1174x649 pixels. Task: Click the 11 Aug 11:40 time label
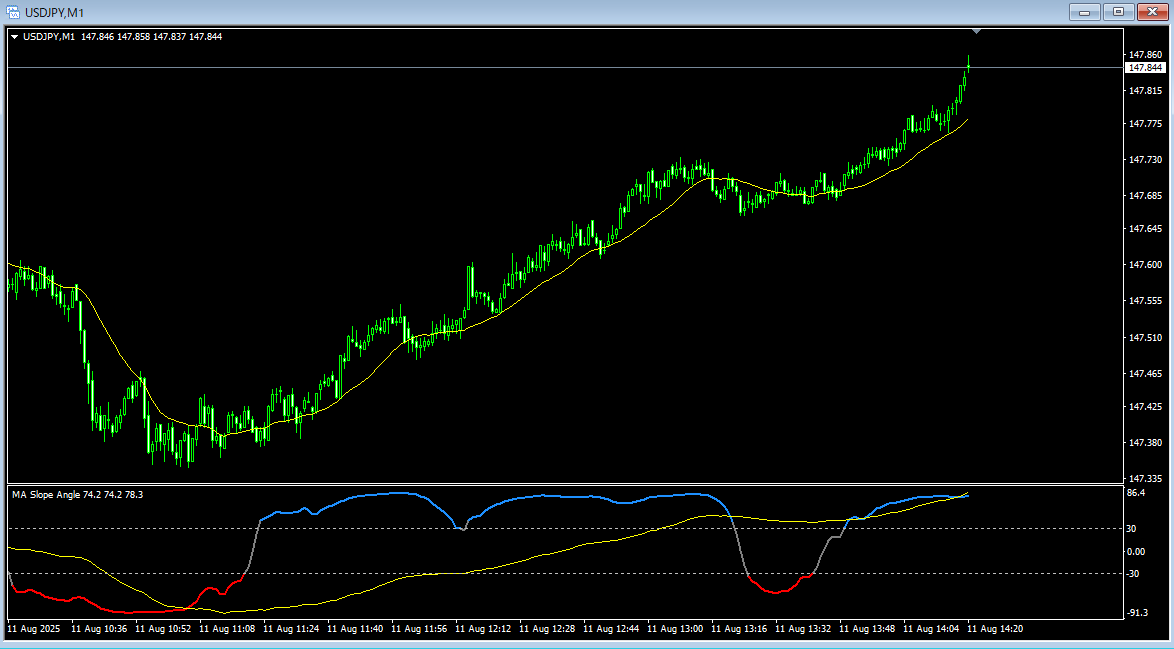pos(356,630)
